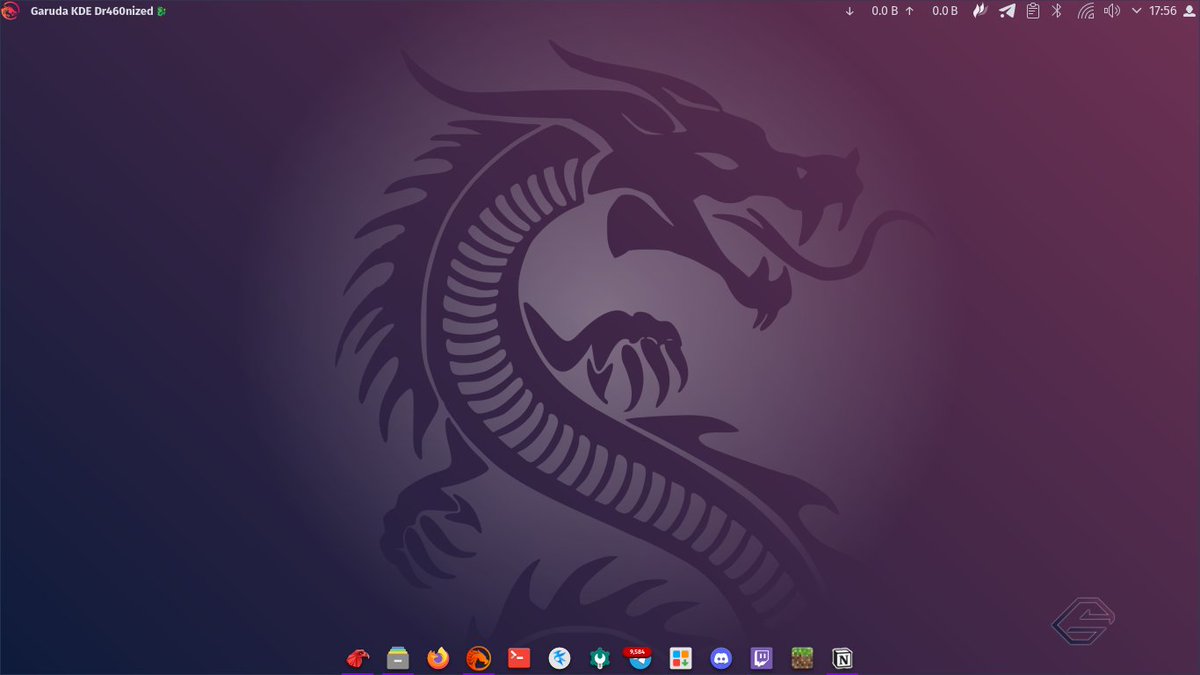The image size is (1200, 675).
Task: Open FireDragon browser in the dock
Action: pyautogui.click(x=478, y=658)
